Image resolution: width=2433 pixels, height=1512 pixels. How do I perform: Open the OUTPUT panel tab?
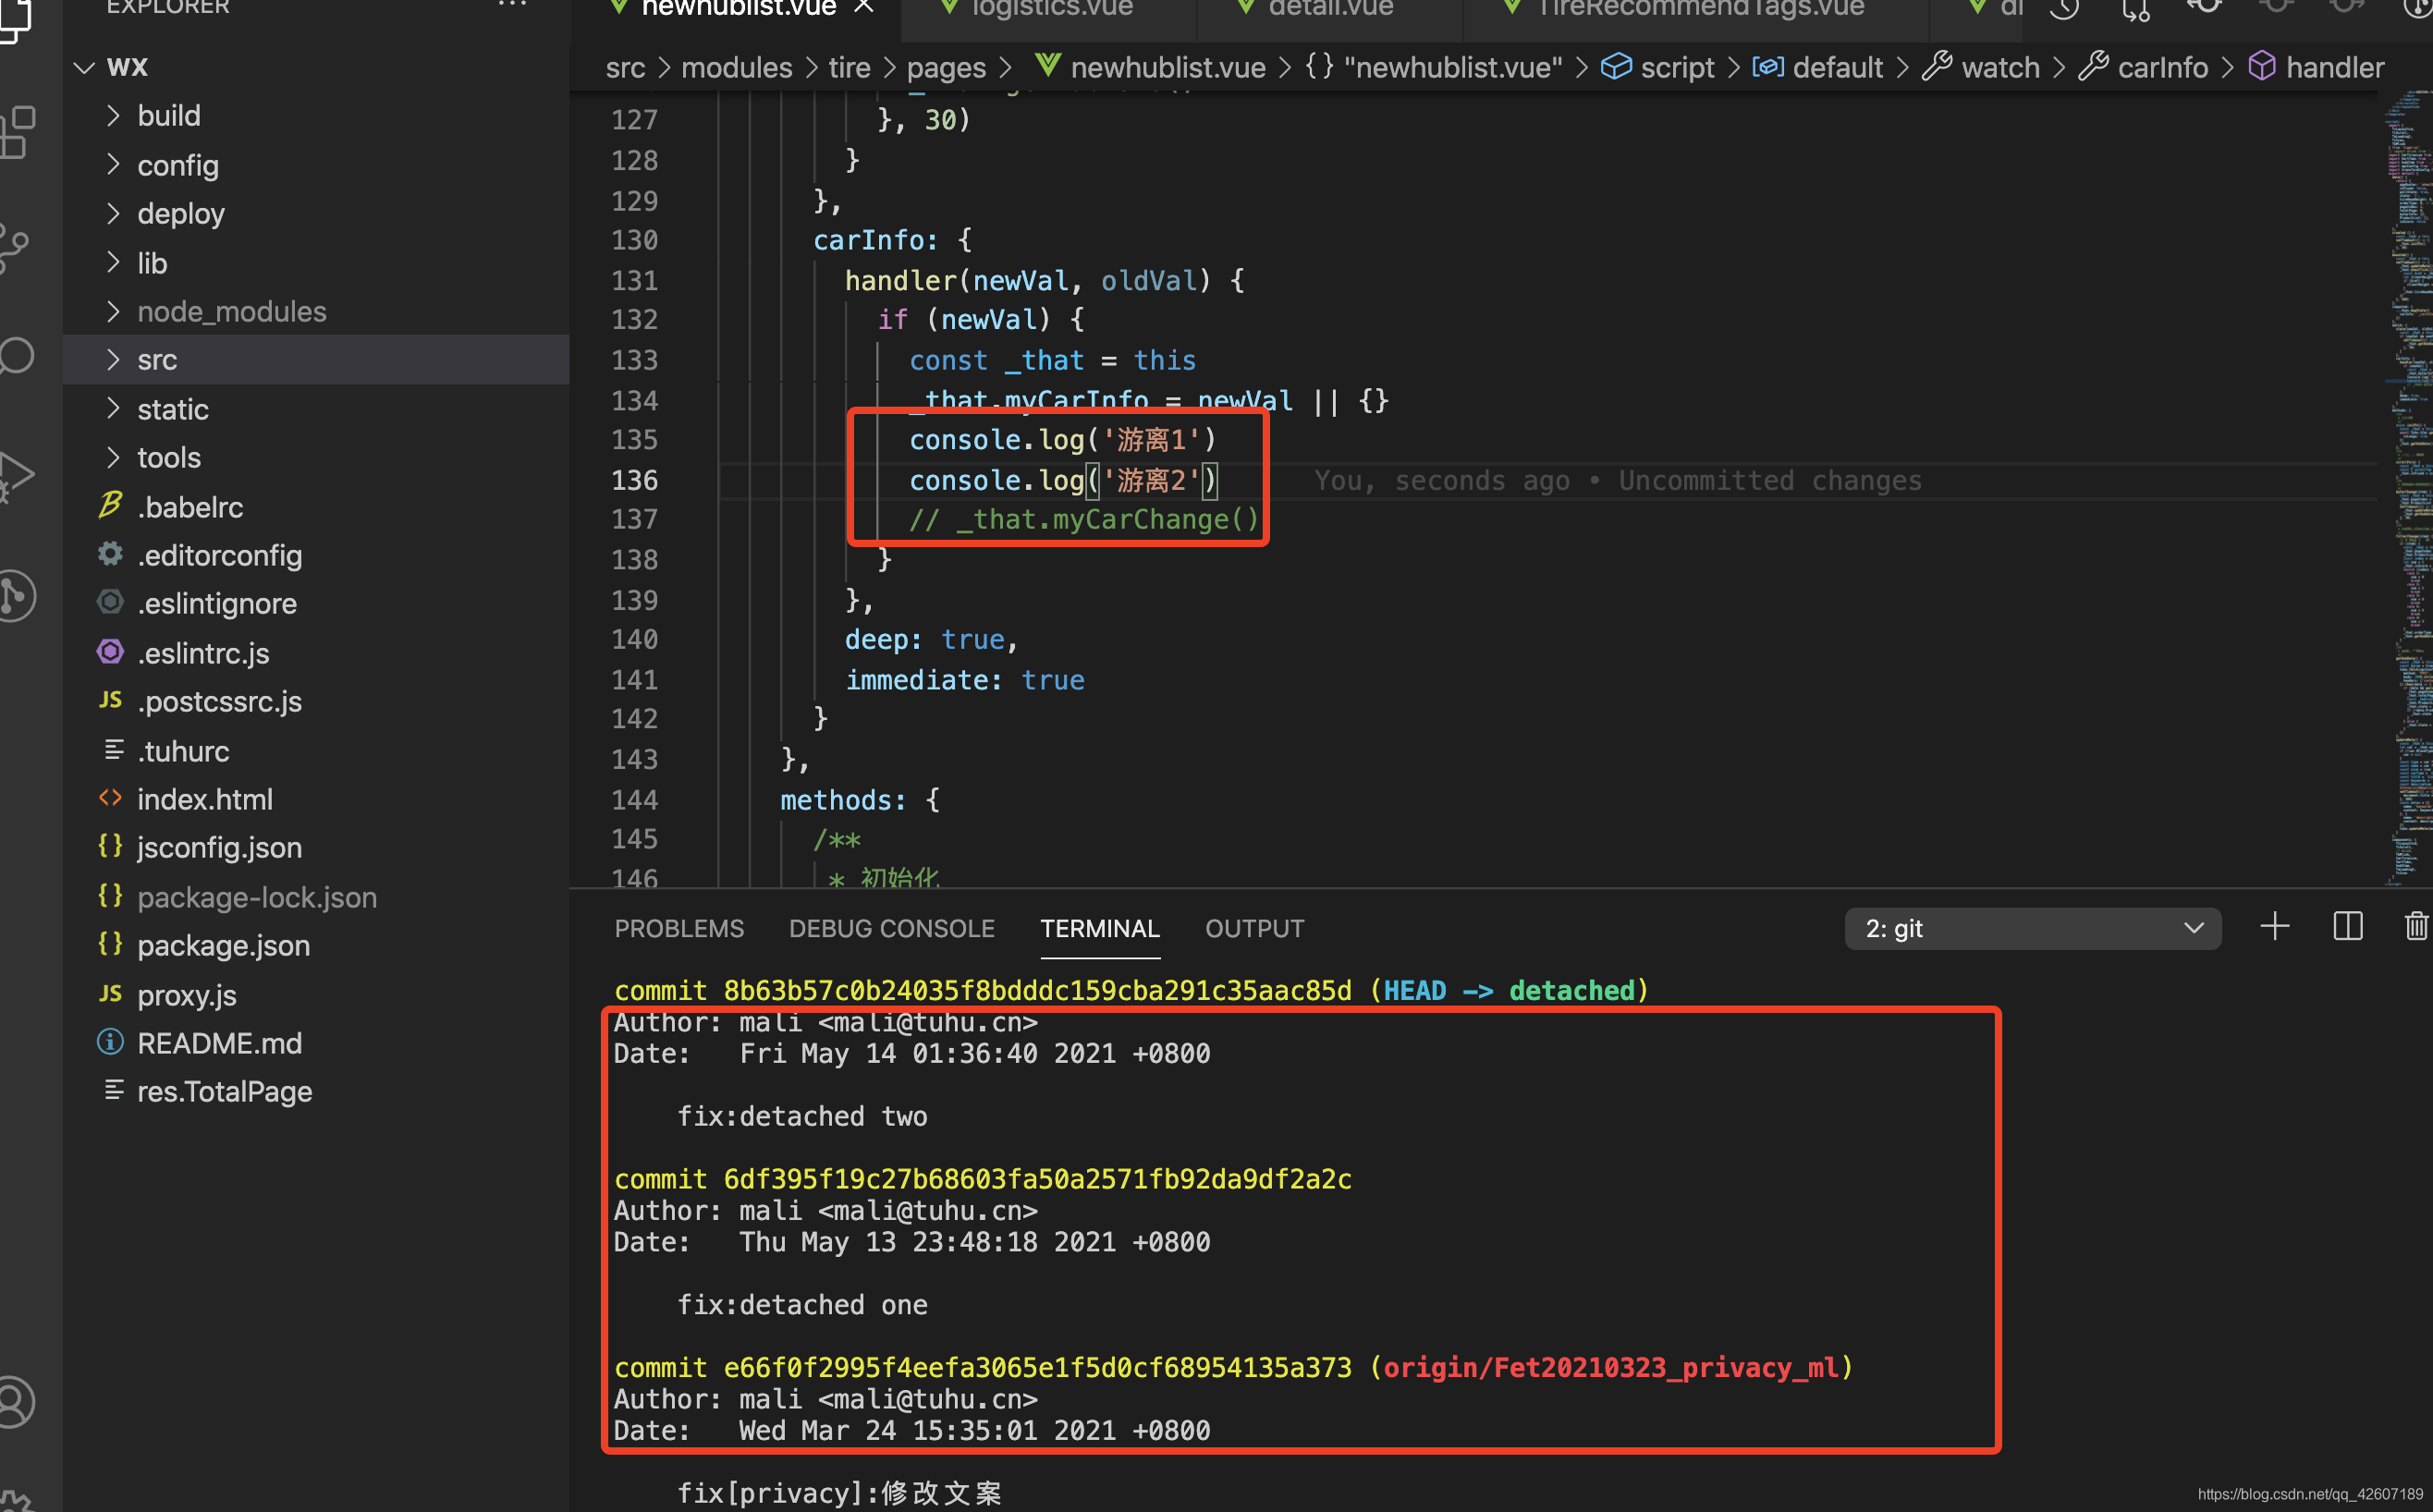[x=1254, y=929]
